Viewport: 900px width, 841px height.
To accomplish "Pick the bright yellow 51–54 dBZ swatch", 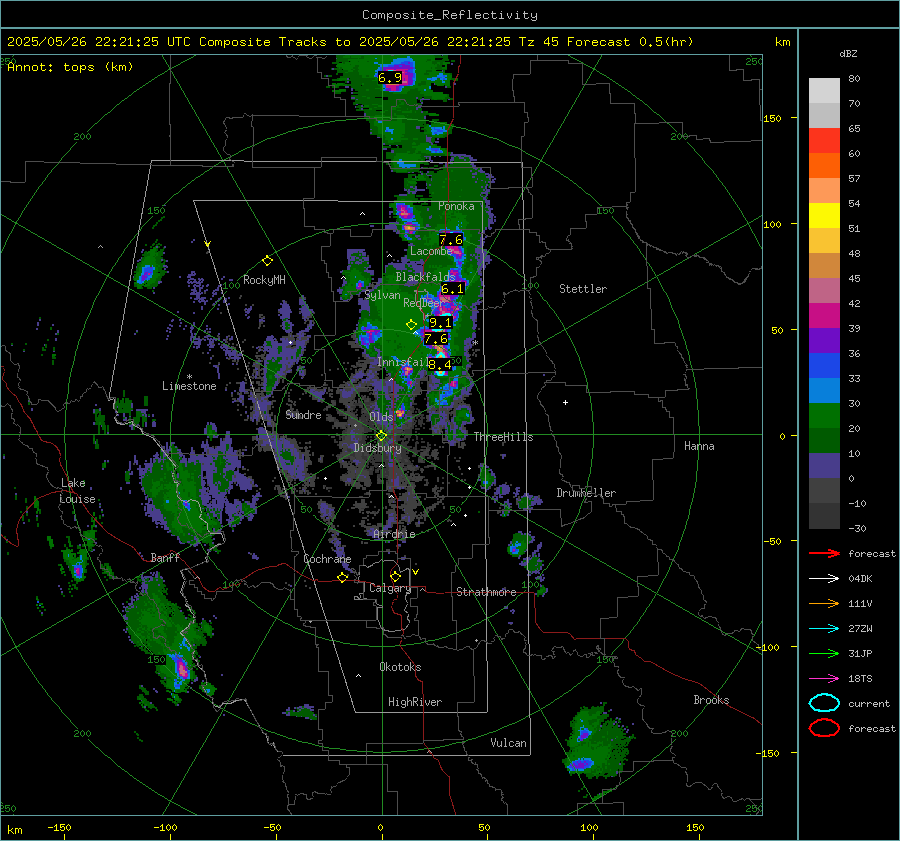I will [x=824, y=216].
